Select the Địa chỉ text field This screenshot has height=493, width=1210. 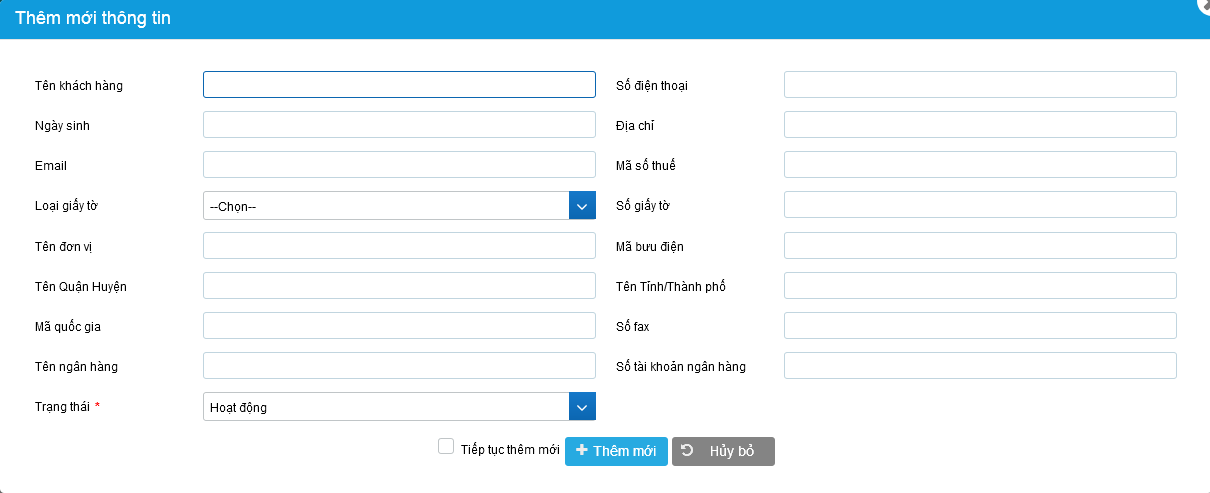(x=980, y=125)
